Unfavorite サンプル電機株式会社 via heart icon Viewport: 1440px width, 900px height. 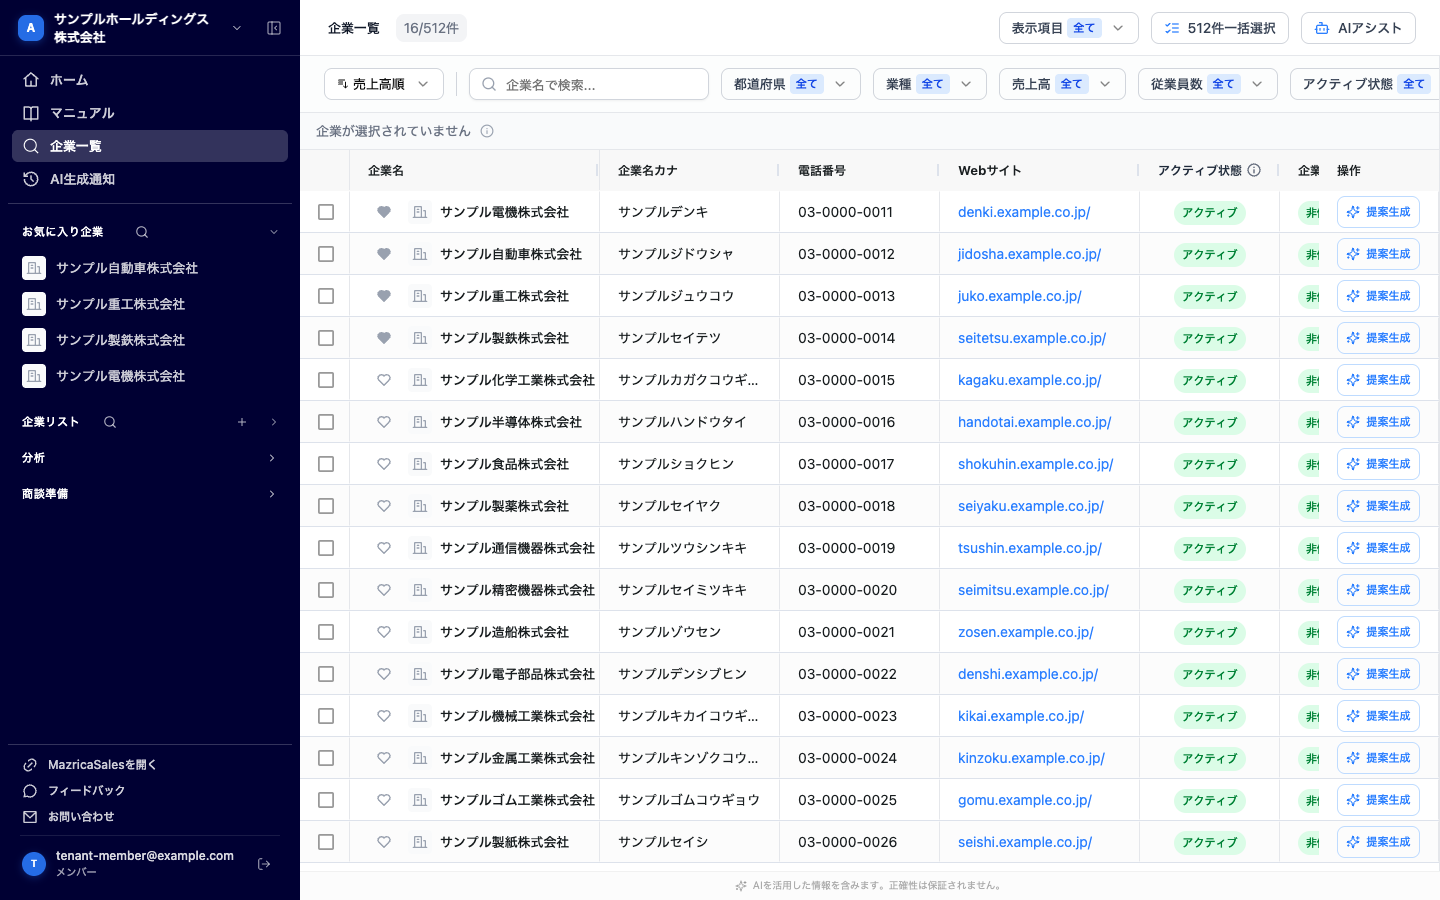pyautogui.click(x=383, y=212)
